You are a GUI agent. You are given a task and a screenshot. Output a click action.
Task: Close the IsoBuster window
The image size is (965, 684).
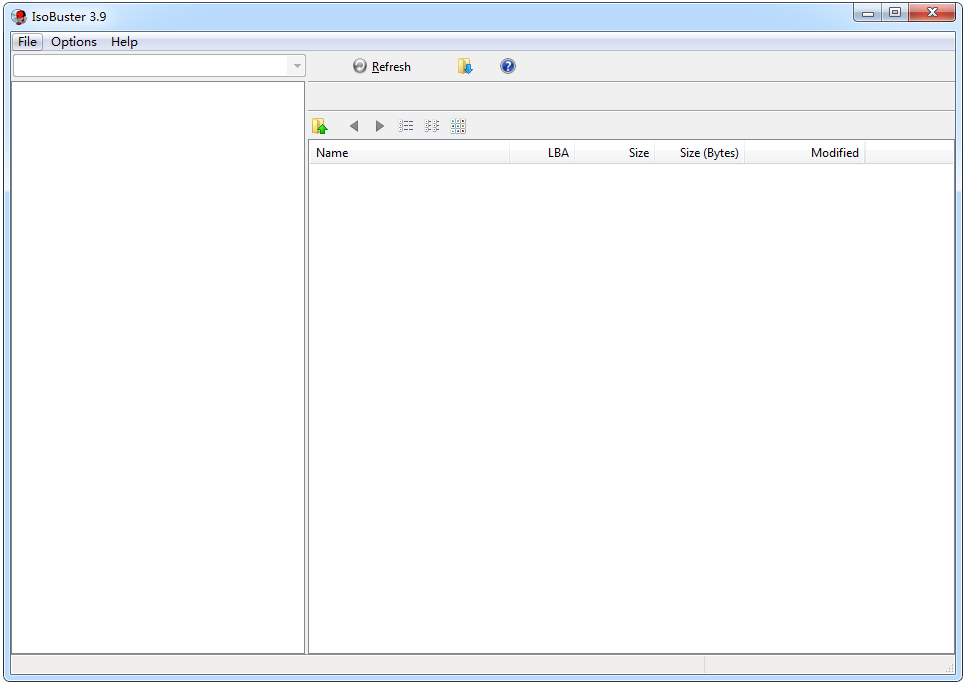[x=932, y=12]
